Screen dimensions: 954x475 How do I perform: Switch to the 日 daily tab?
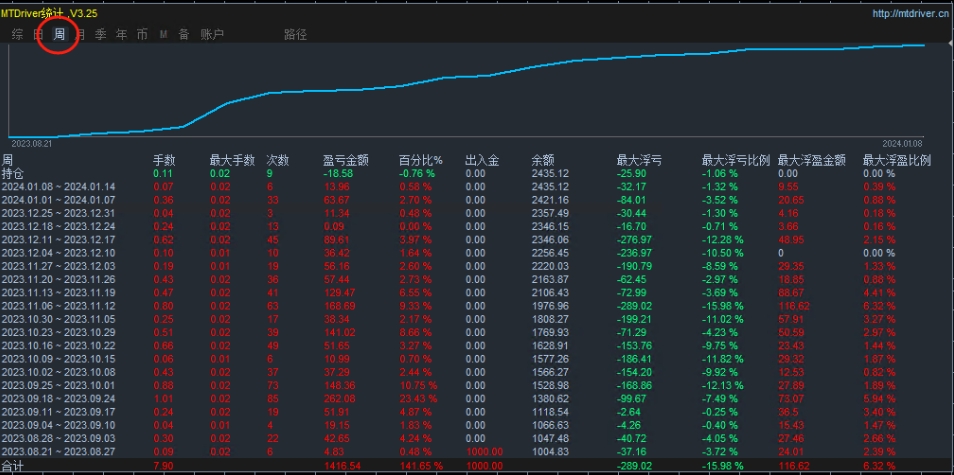[x=38, y=35]
